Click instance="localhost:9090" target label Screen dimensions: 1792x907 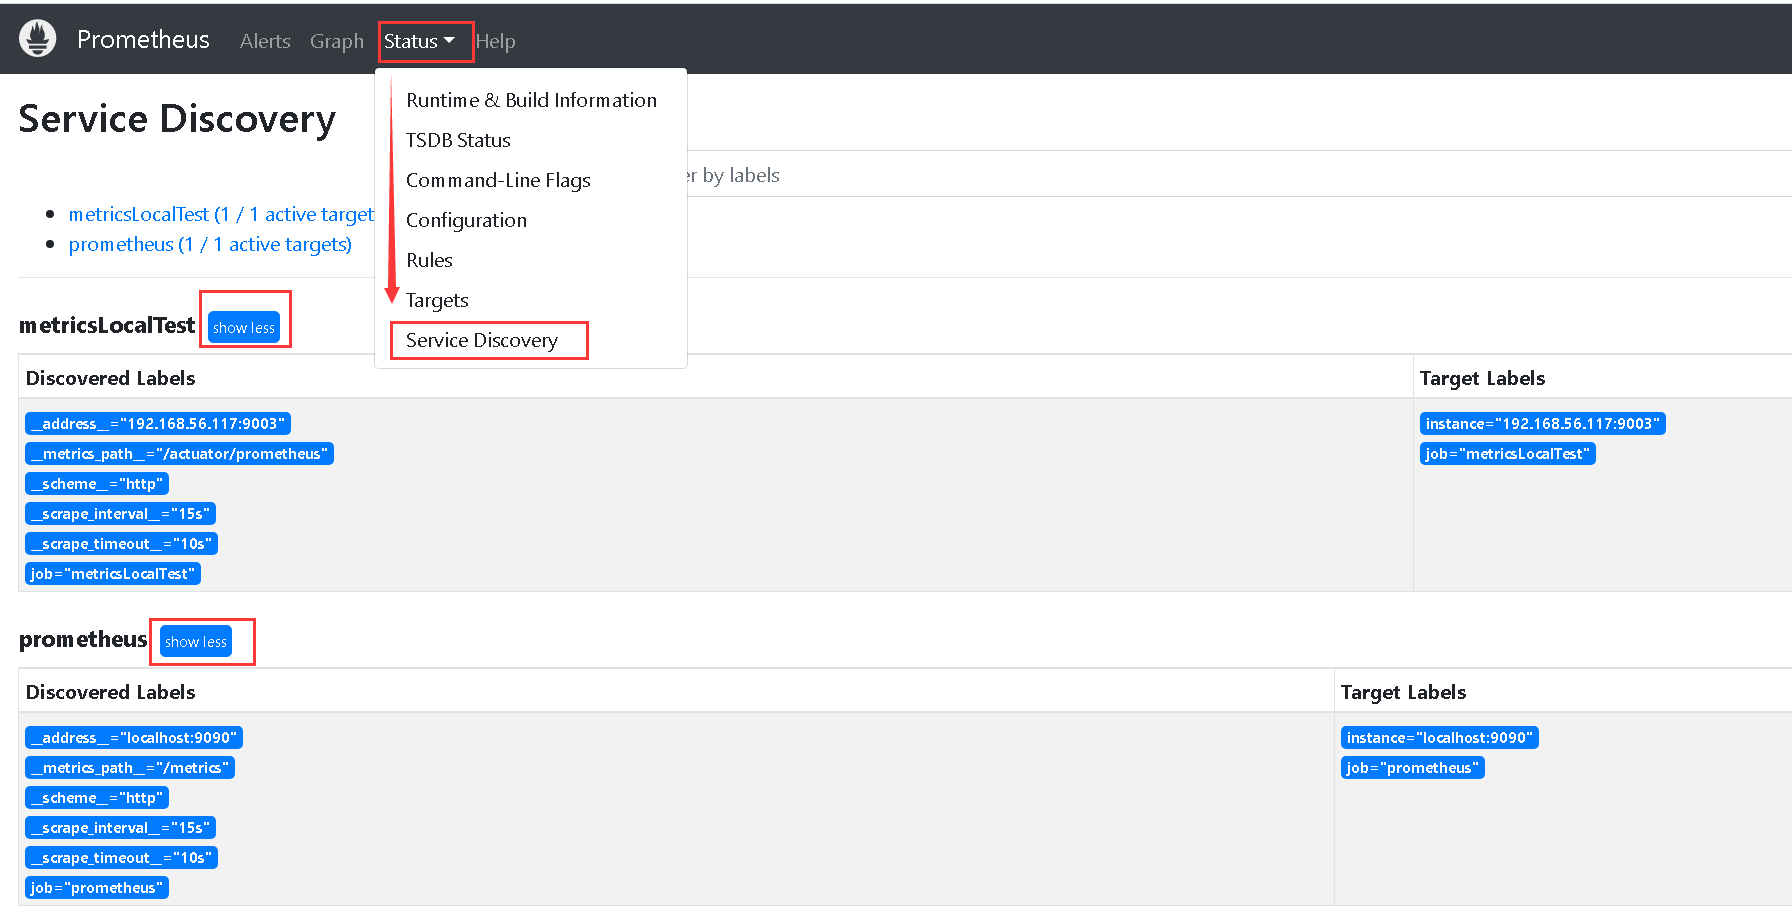(x=1439, y=738)
